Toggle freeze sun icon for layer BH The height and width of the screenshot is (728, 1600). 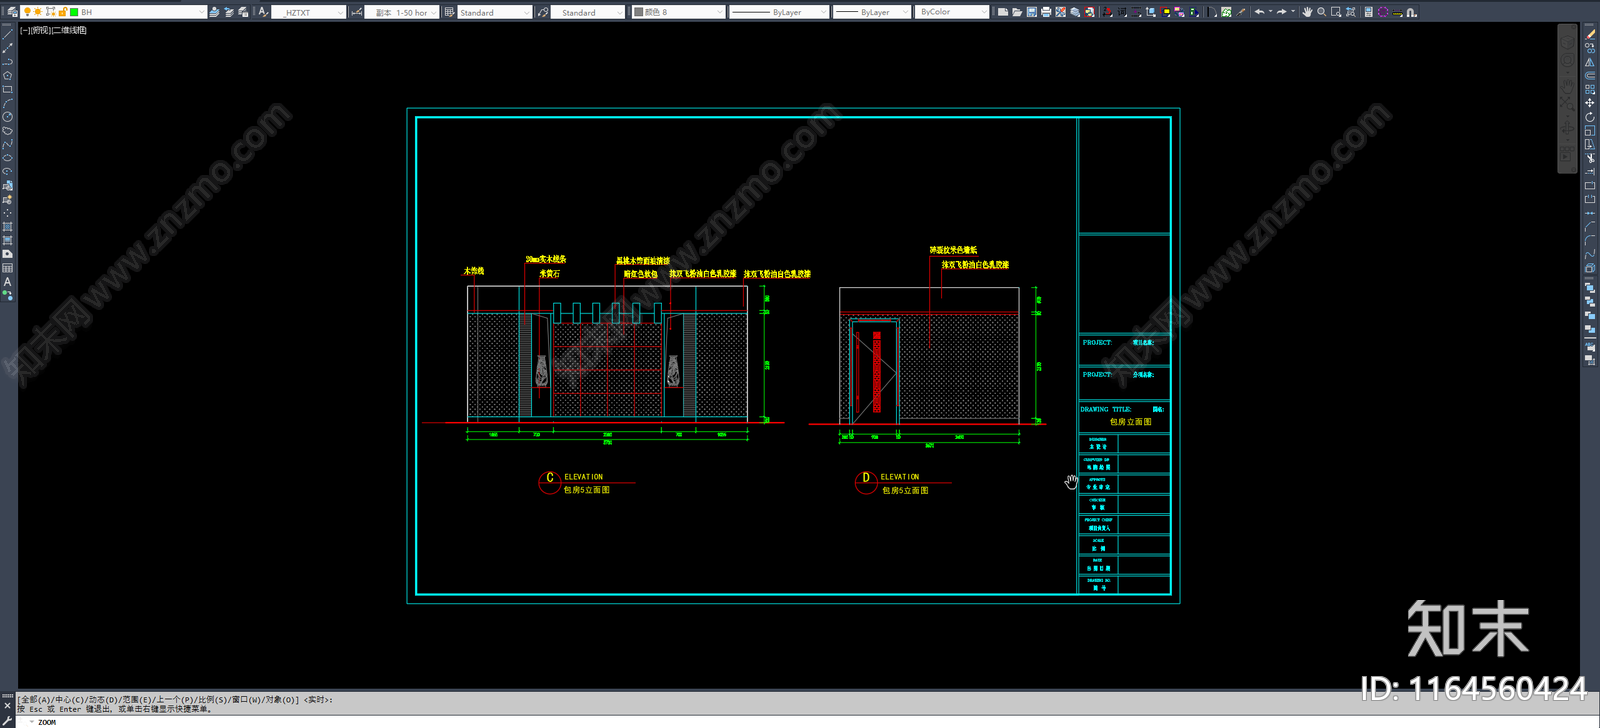(x=38, y=12)
